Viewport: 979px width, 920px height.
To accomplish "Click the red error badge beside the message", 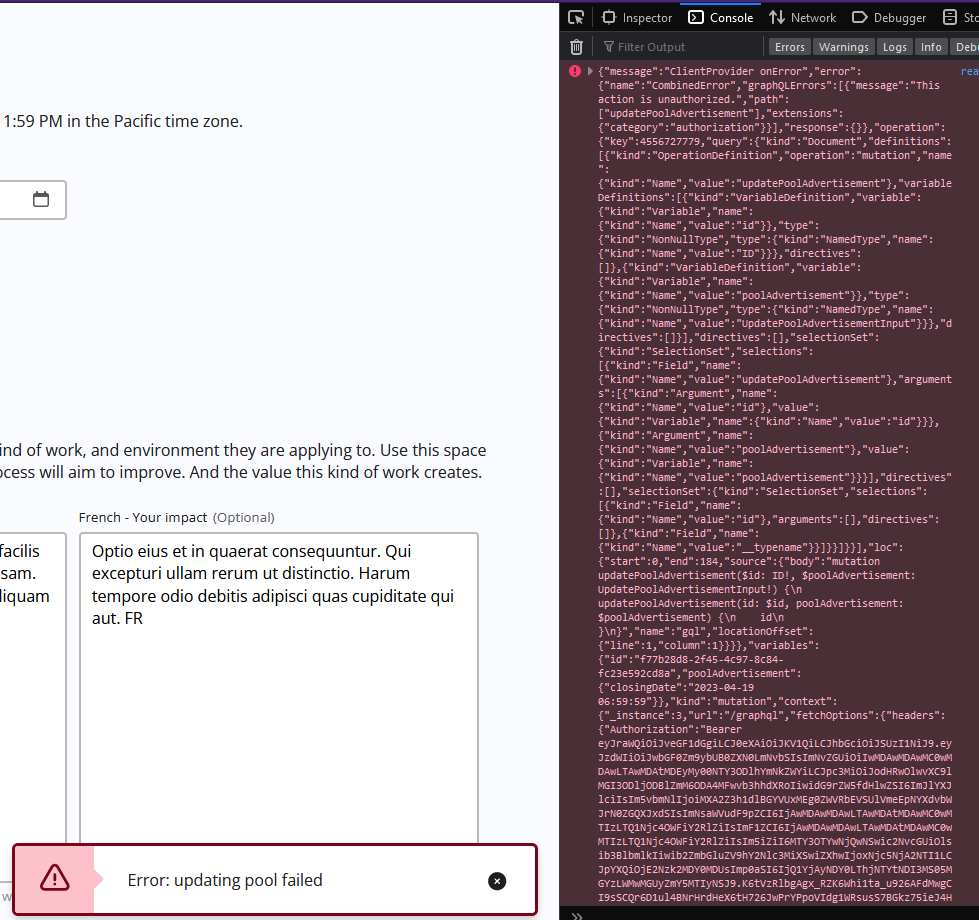I will [574, 70].
